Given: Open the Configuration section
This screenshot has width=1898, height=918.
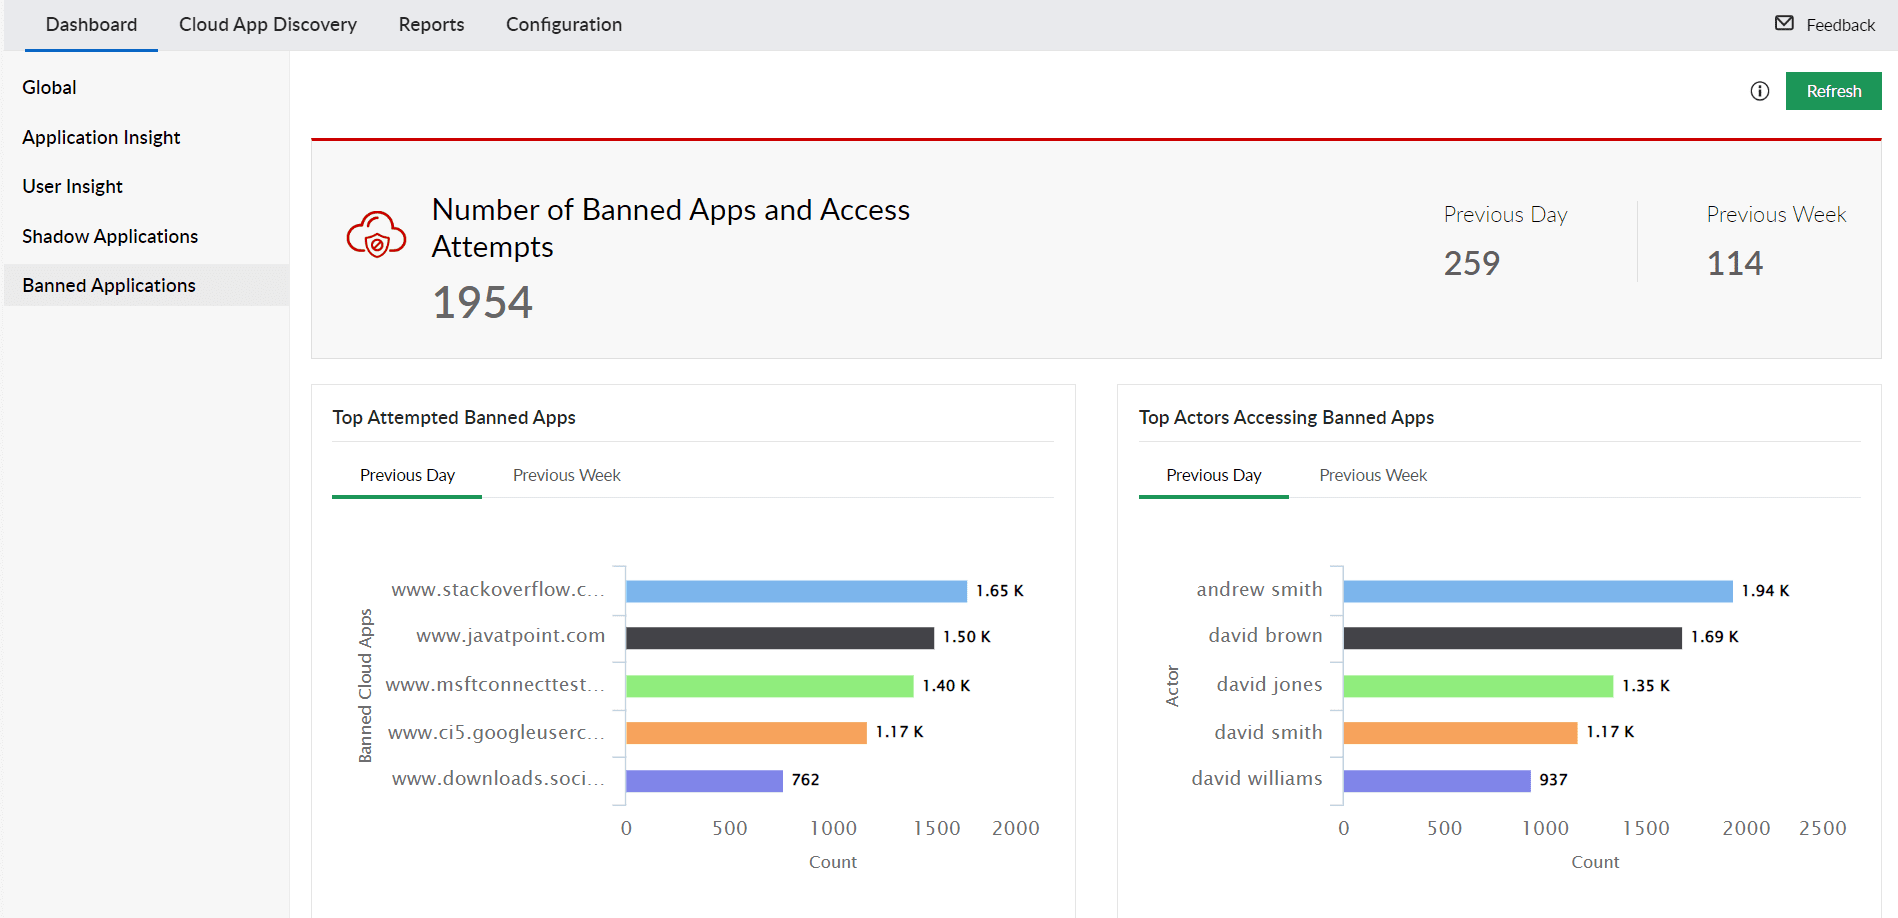Looking at the screenshot, I should point(563,24).
